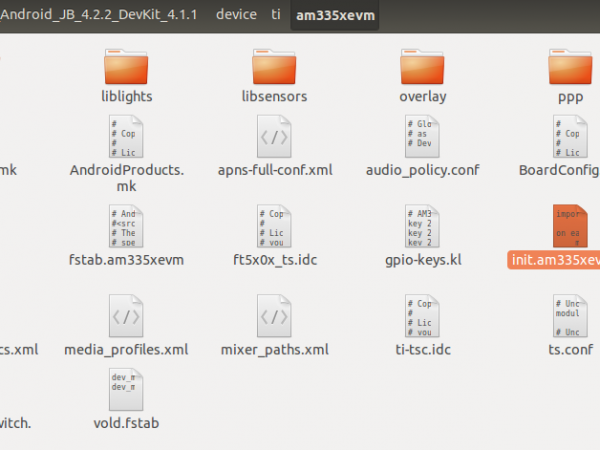The height and width of the screenshot is (450, 600).
Task: Select the media_profiles.xml file icon
Action: tap(125, 317)
